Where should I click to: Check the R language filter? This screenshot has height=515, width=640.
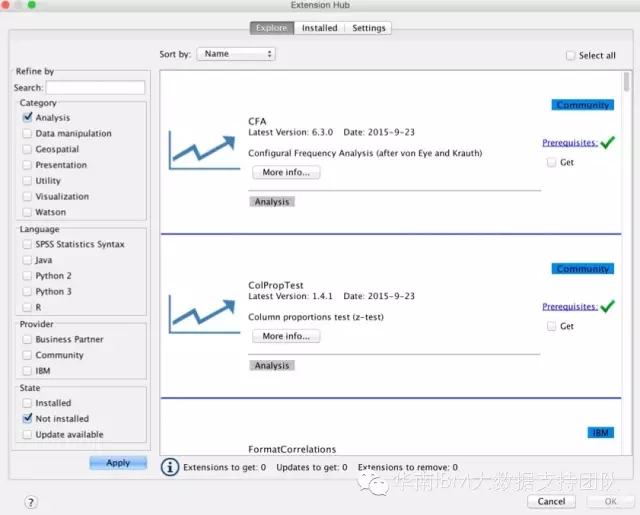pos(27,307)
